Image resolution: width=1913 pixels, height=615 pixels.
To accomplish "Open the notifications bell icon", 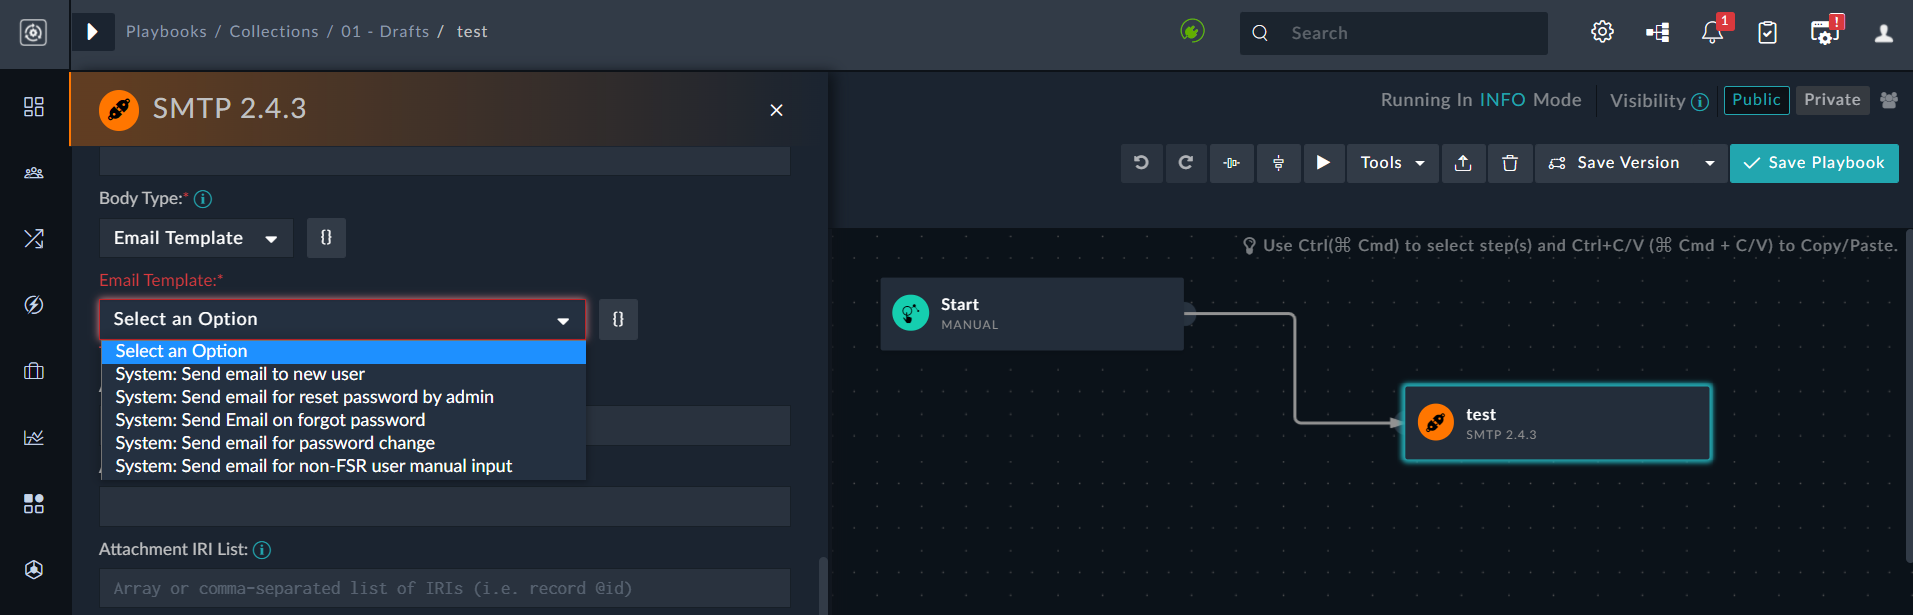I will [x=1712, y=33].
